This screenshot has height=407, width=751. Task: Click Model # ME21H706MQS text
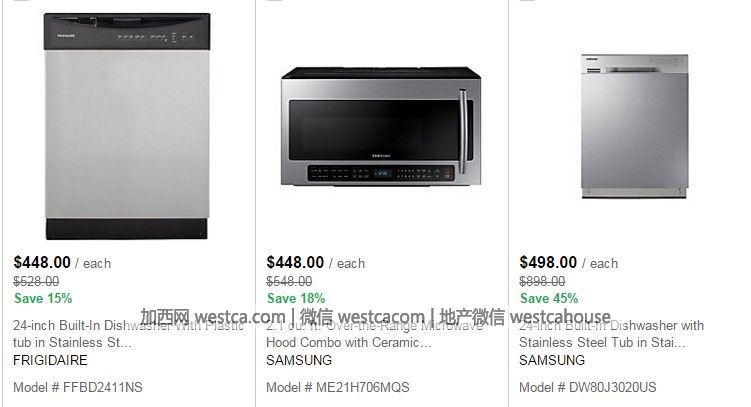(x=338, y=387)
